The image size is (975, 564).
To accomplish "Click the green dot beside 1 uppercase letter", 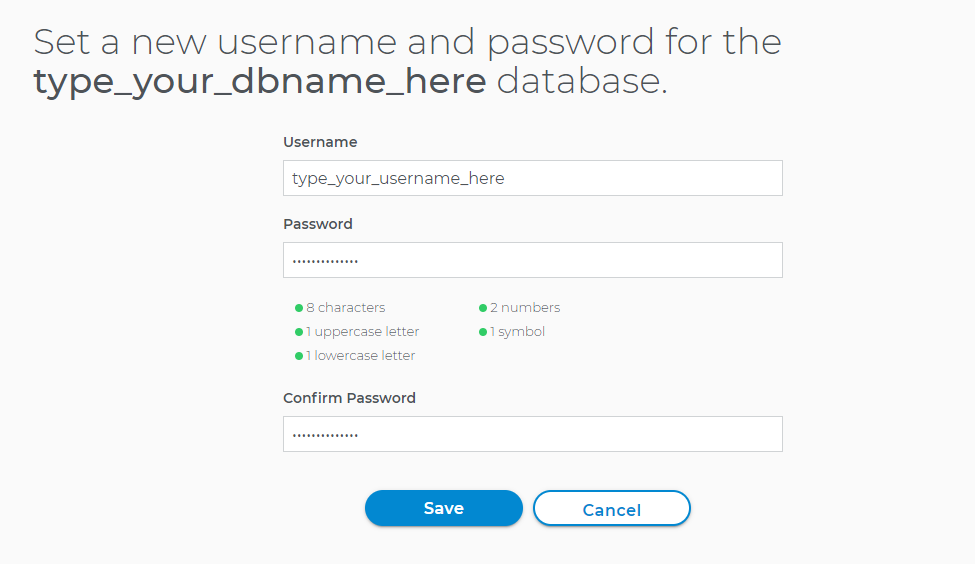I will coord(298,332).
